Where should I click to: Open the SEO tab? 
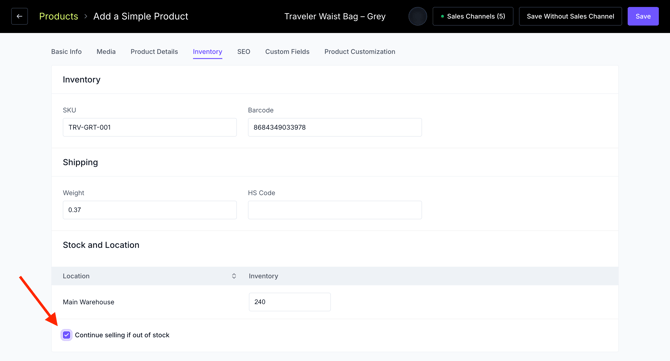[x=244, y=52]
